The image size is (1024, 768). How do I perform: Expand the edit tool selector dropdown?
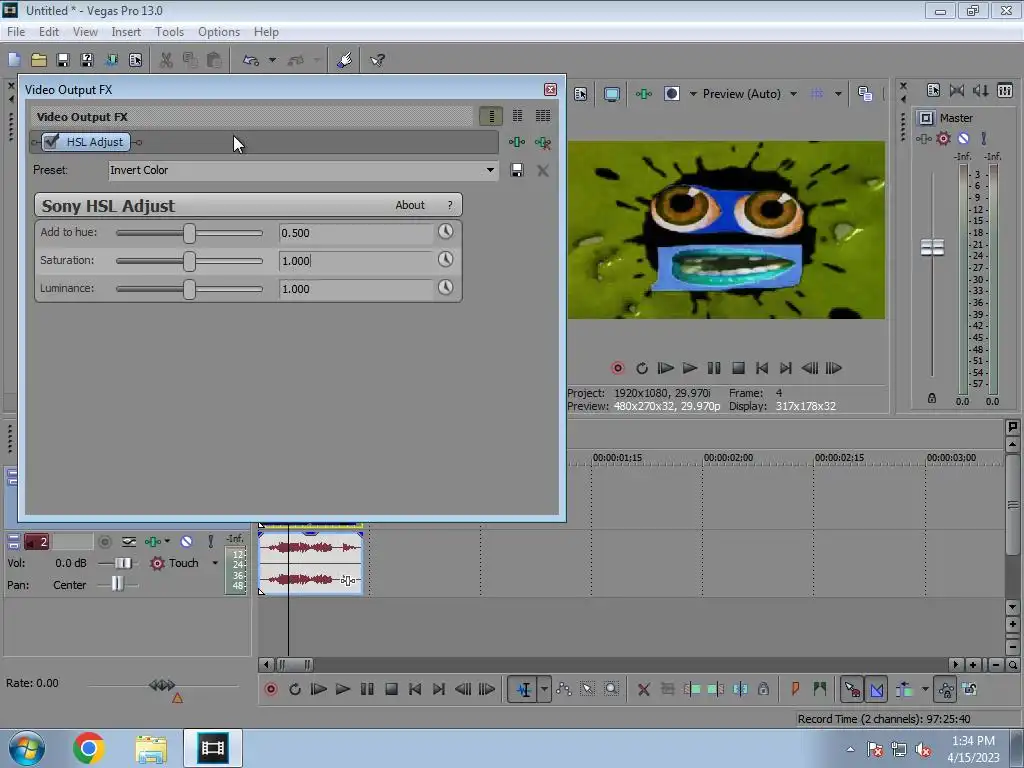pyautogui.click(x=544, y=689)
